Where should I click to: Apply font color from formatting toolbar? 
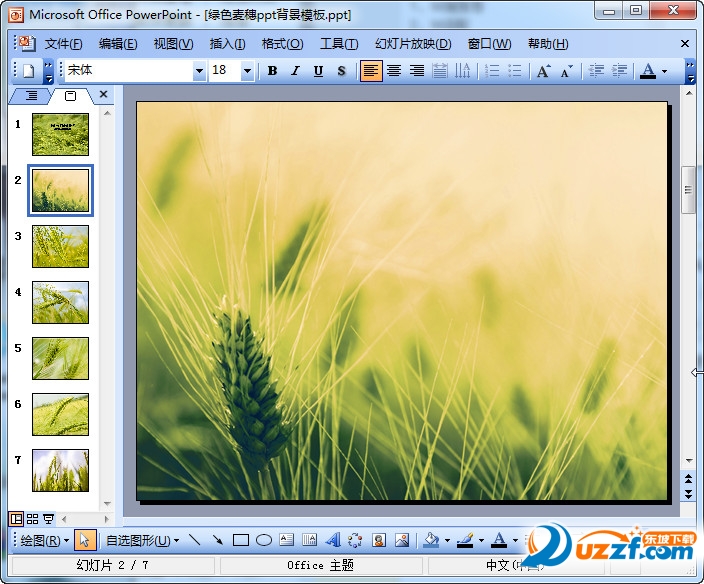pos(648,71)
